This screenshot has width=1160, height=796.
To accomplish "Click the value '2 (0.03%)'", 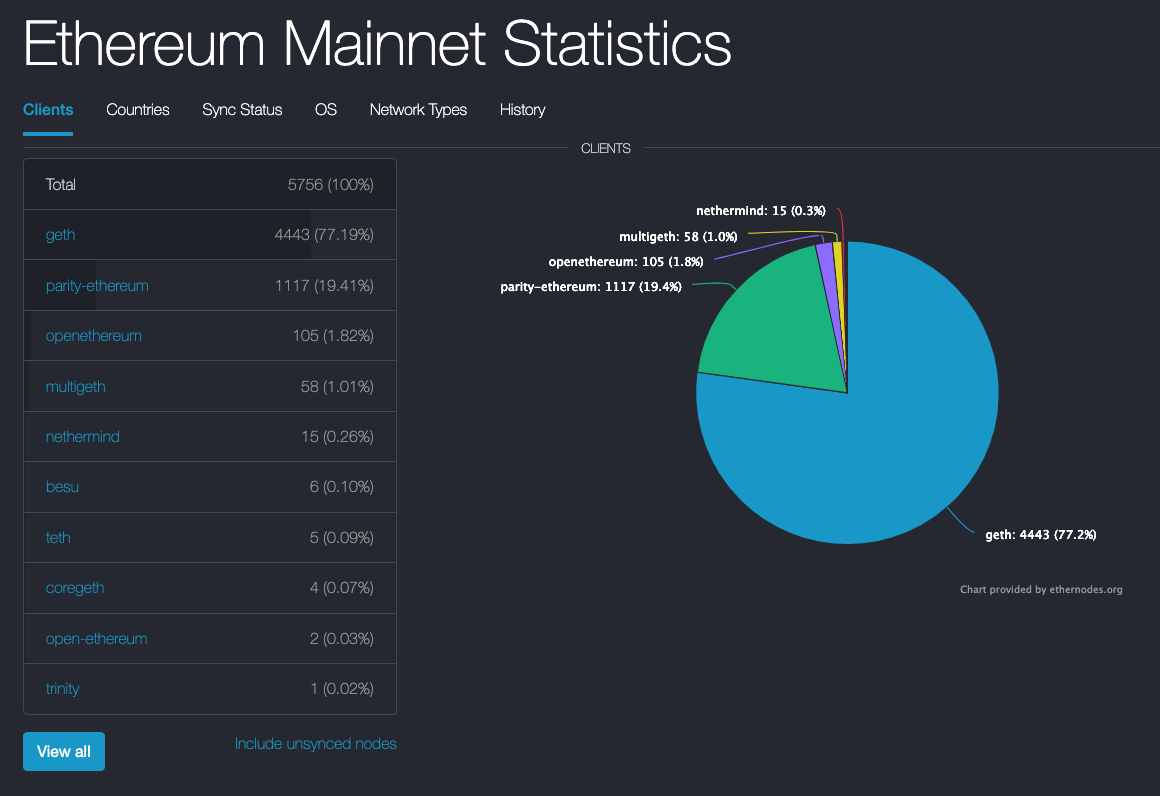I will [341, 638].
